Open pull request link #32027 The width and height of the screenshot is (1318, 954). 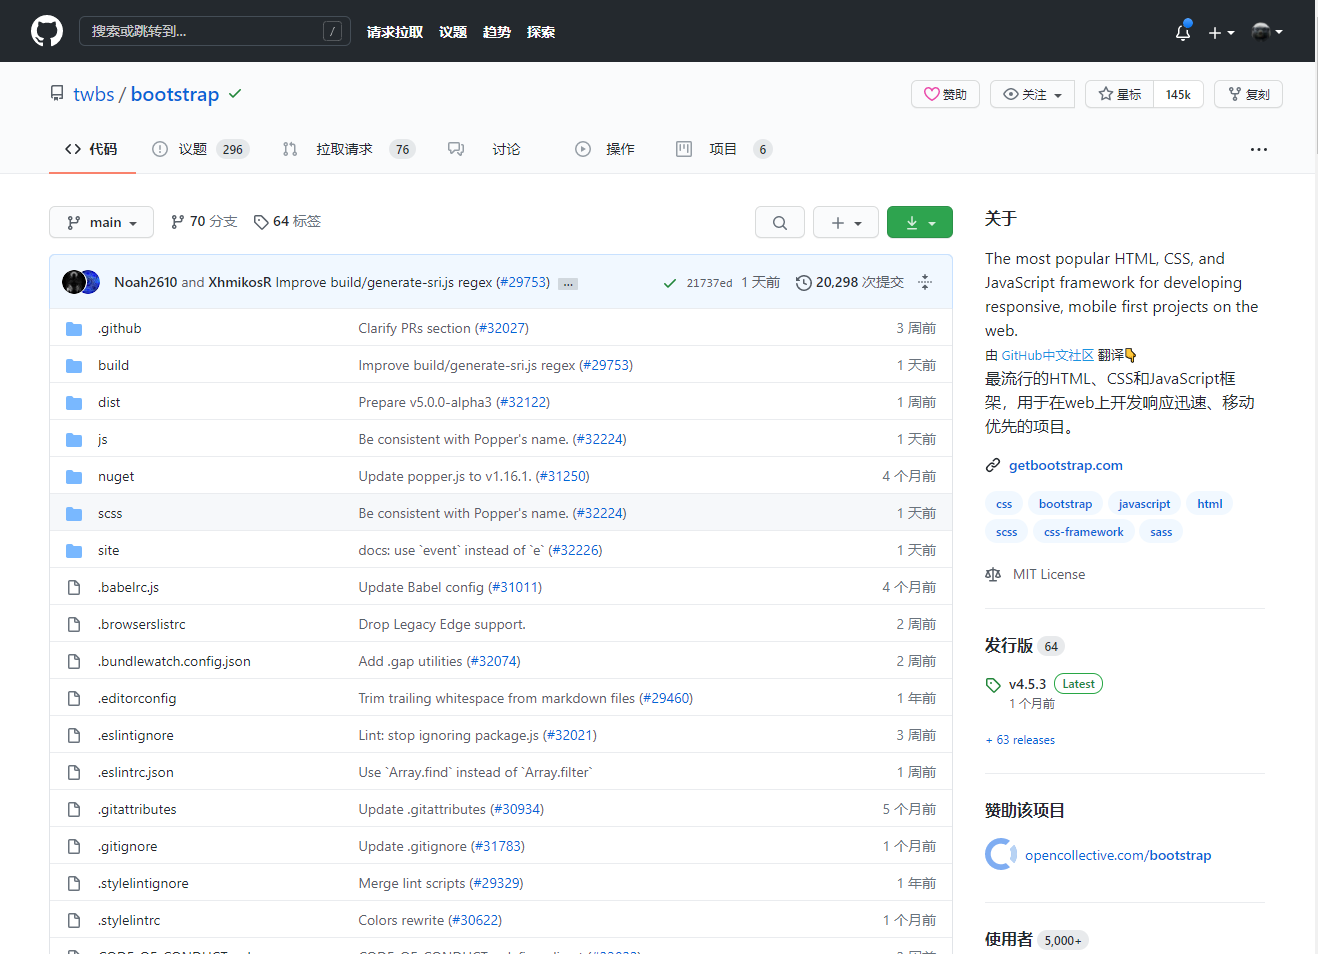click(501, 328)
